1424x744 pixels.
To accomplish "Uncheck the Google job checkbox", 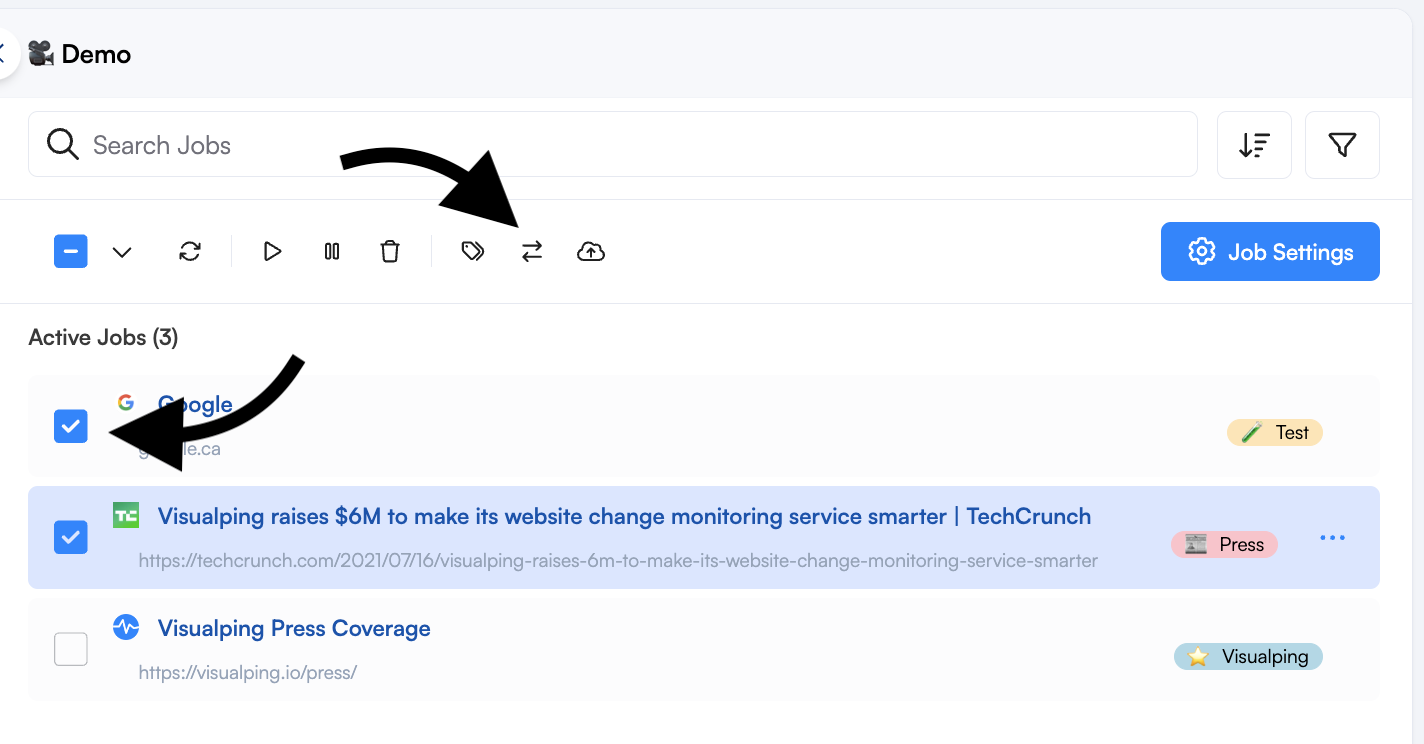I will [x=71, y=426].
